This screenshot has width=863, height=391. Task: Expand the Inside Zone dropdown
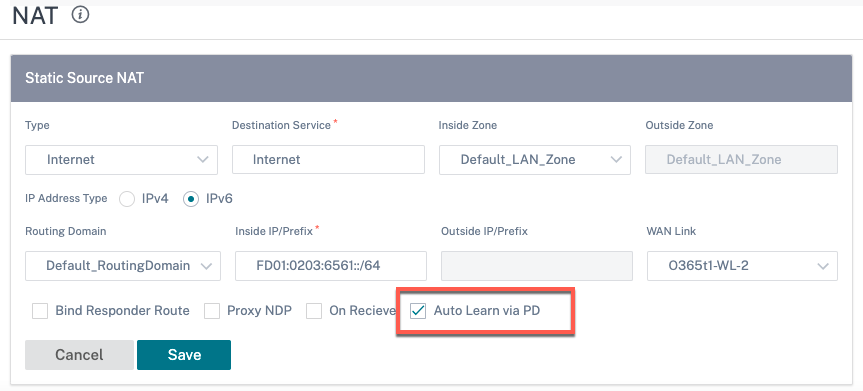(534, 160)
